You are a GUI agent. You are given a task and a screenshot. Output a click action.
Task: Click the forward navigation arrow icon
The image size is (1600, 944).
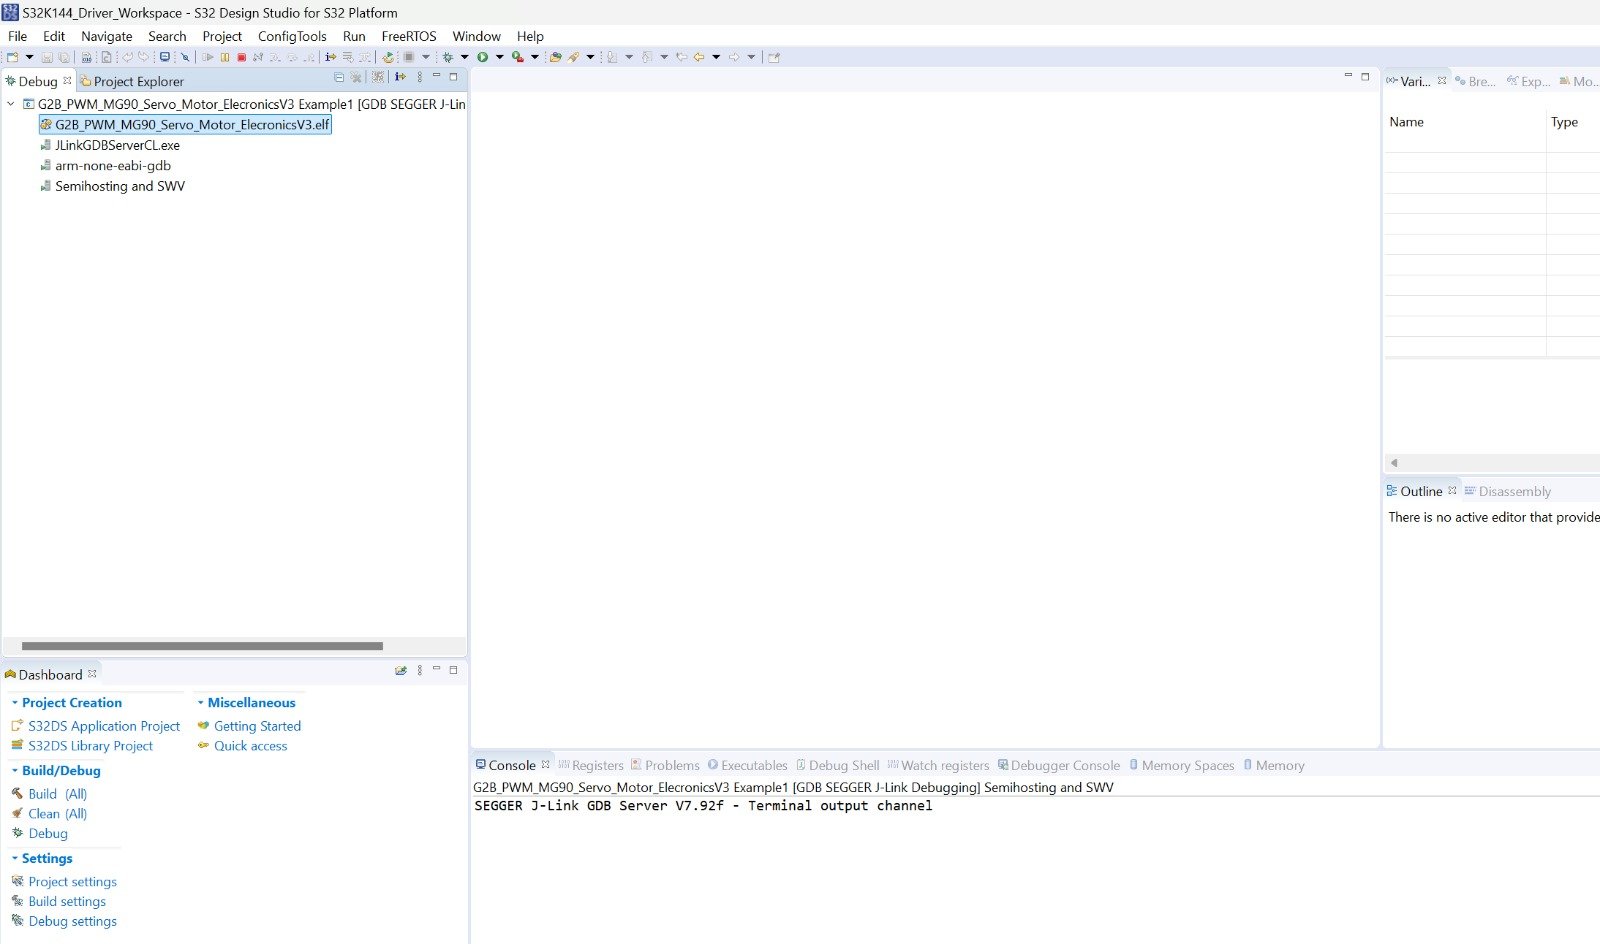tap(733, 57)
